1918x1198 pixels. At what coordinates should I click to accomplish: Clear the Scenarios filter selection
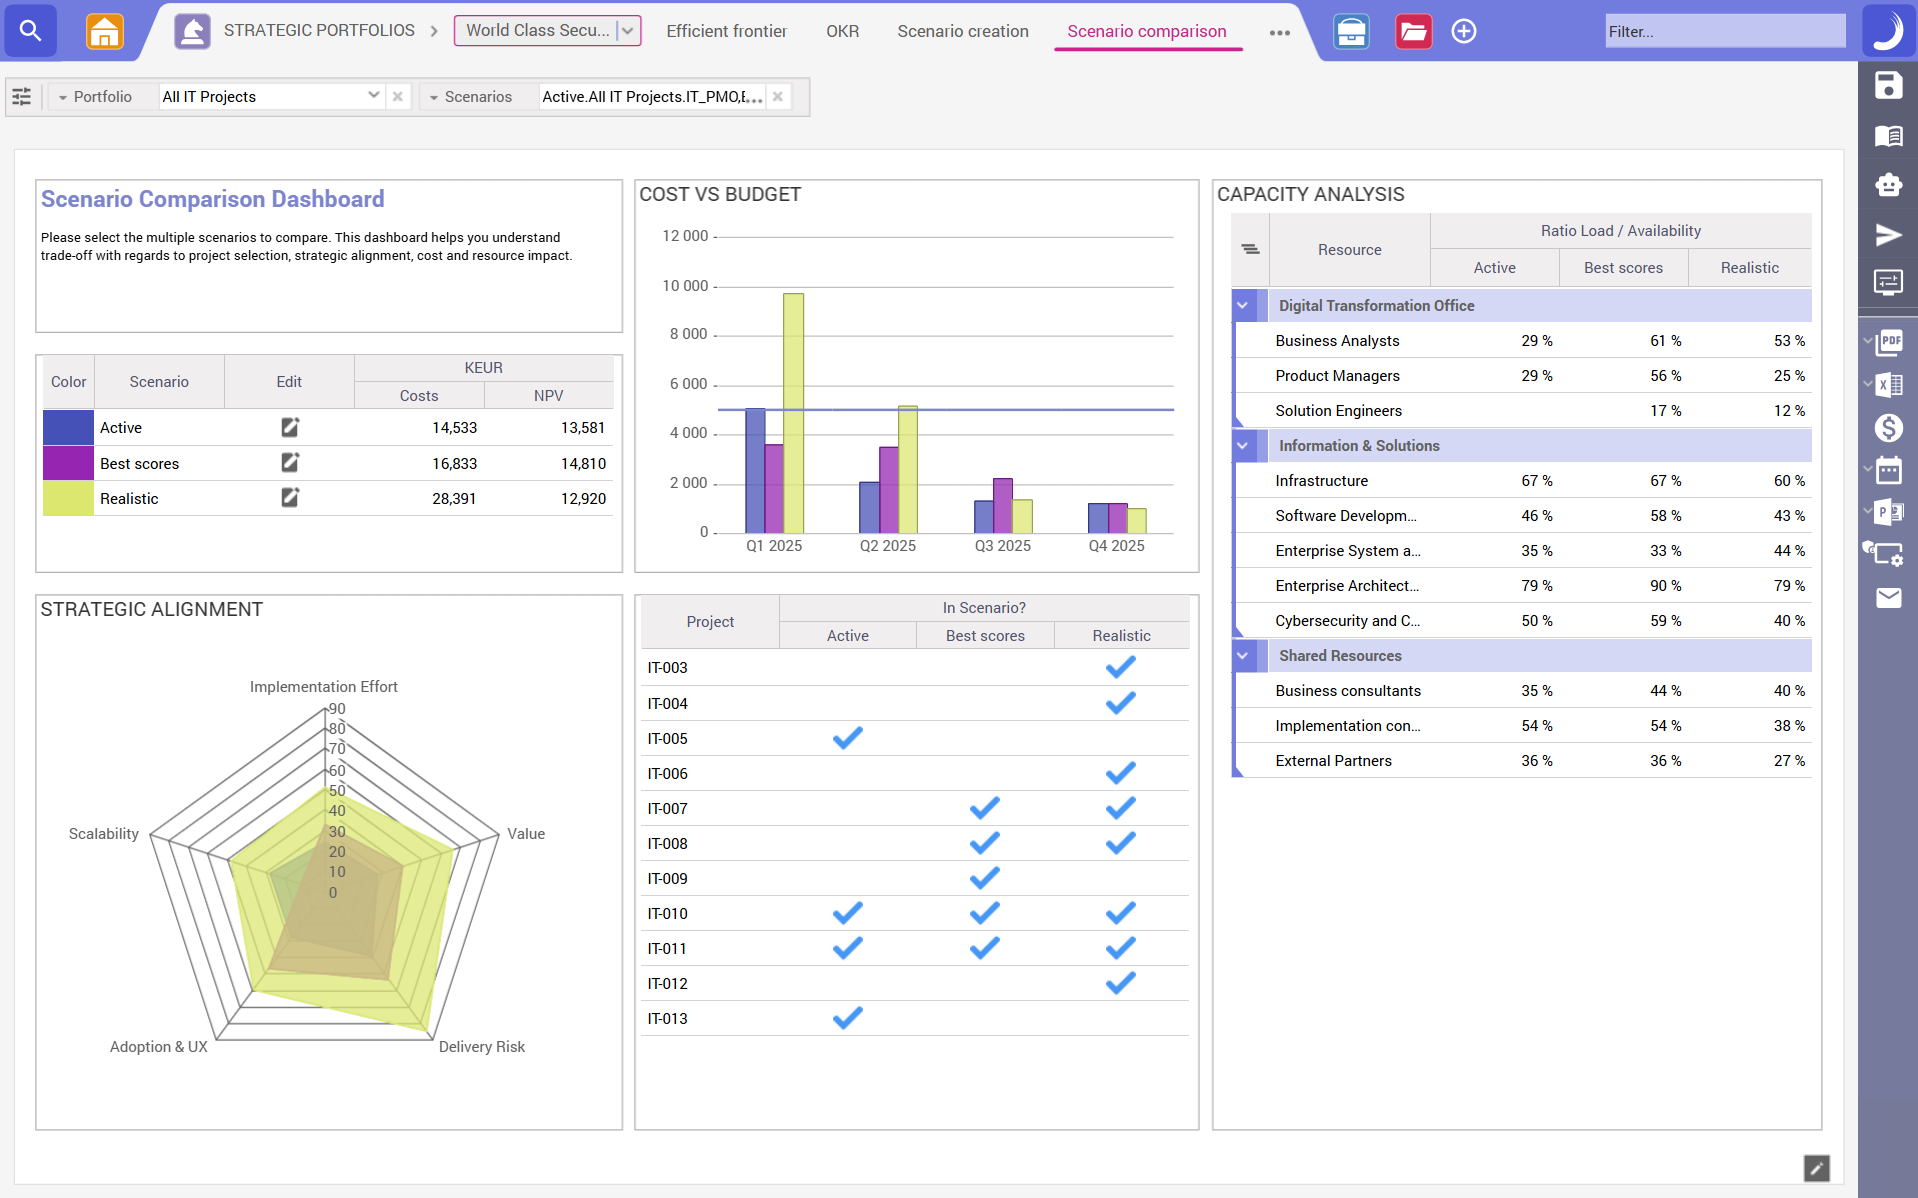[x=777, y=96]
